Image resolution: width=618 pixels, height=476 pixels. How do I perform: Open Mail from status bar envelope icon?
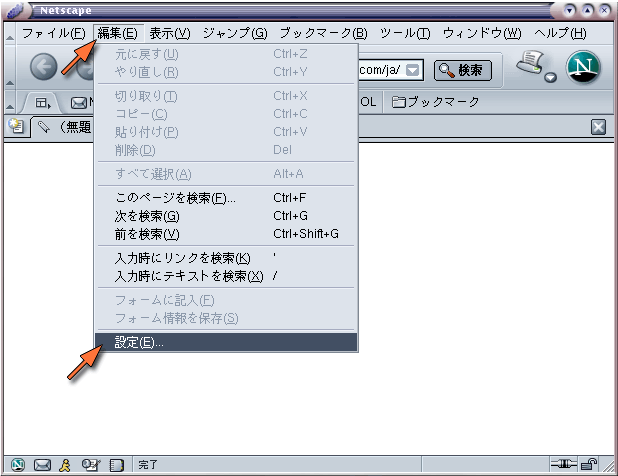42,465
